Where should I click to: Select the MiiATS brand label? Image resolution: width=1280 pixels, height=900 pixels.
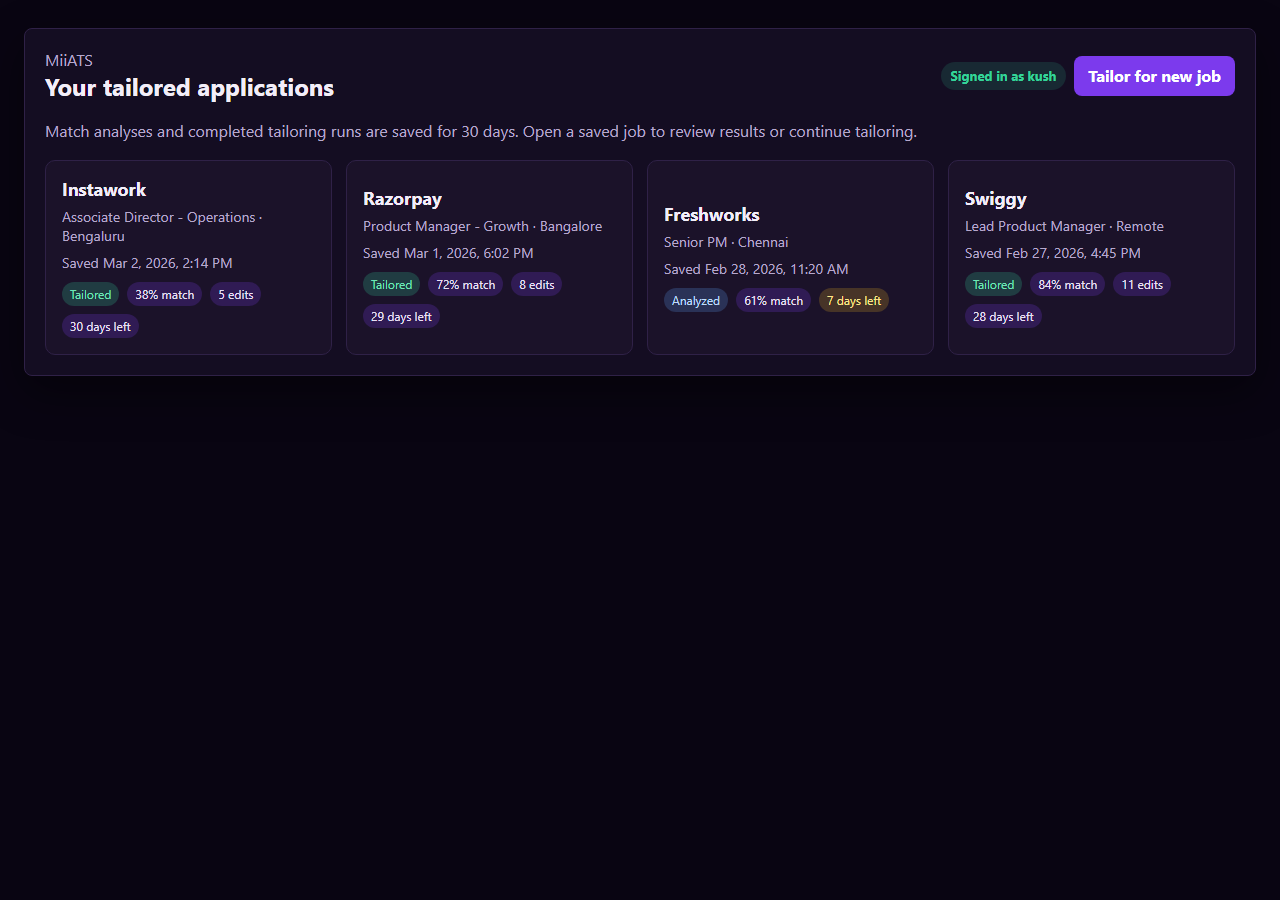[69, 61]
